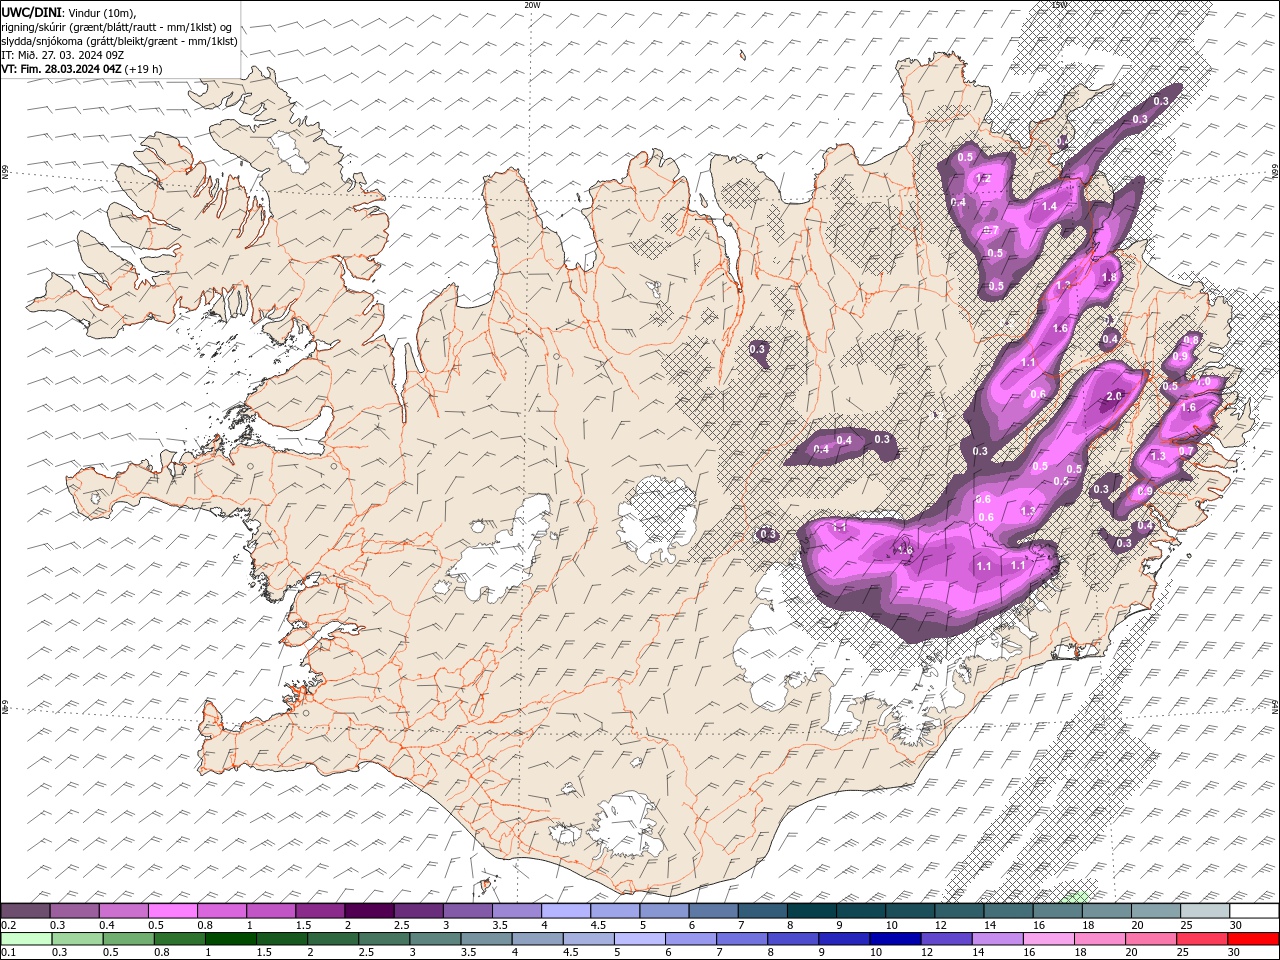The image size is (1280, 960).
Task: Click the '1.8' snowfall value on map
Action: coord(1109,278)
